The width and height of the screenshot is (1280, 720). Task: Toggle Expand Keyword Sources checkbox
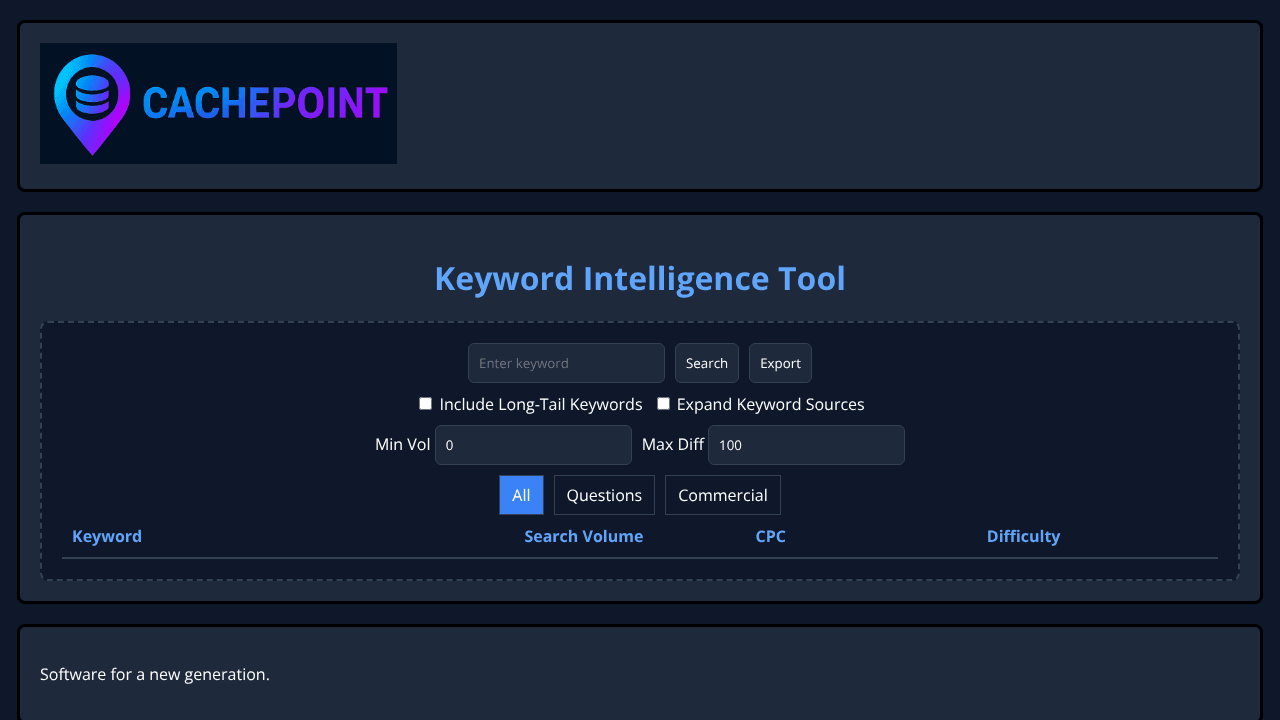coord(663,404)
